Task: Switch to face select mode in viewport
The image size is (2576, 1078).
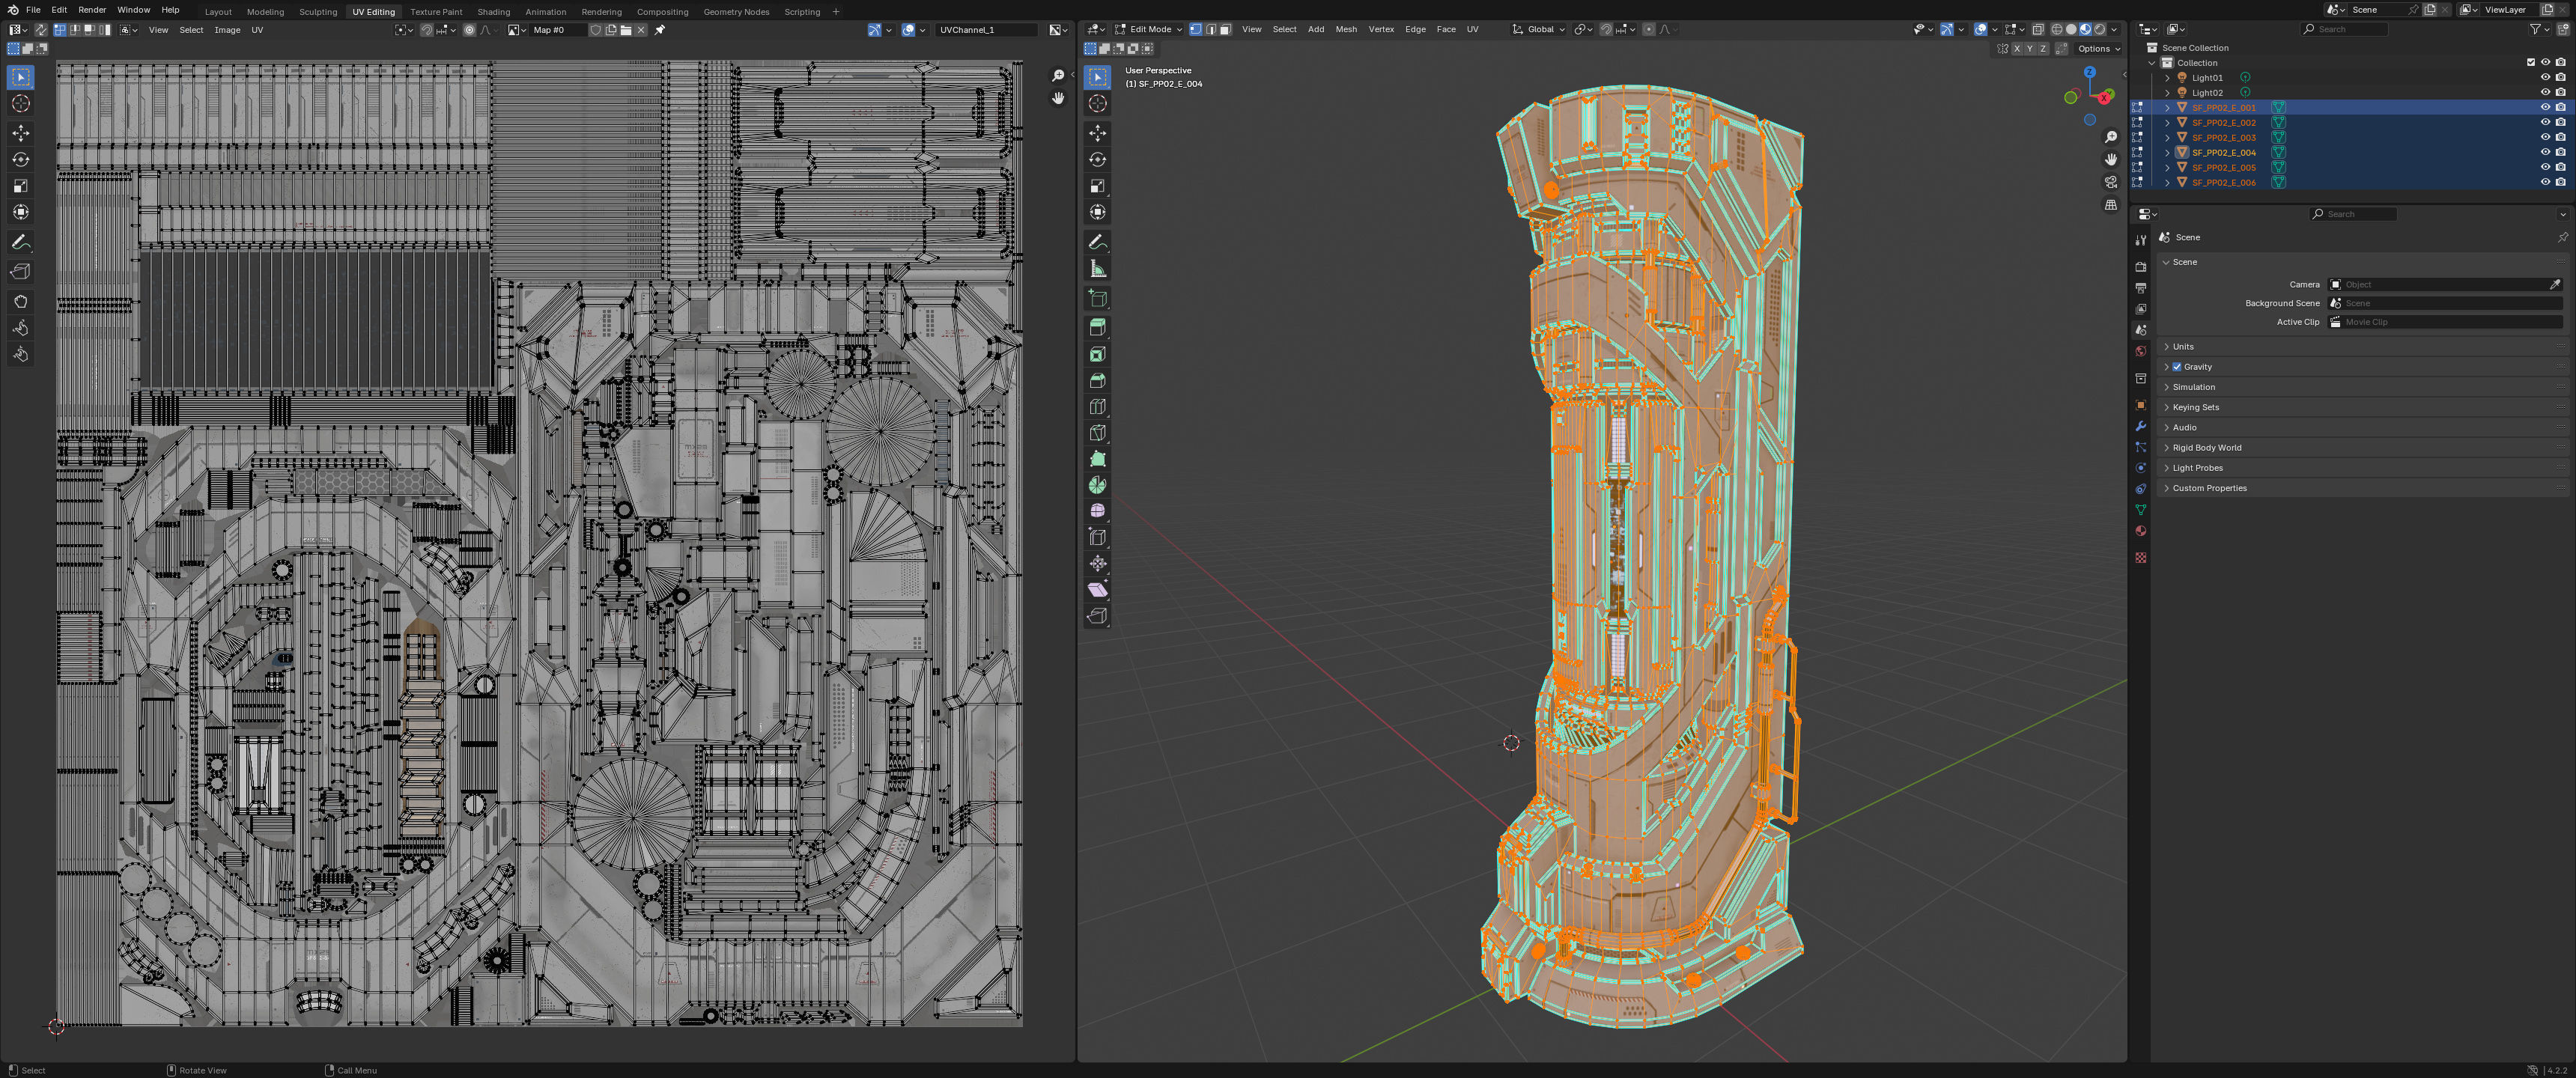Action: pos(1225,29)
